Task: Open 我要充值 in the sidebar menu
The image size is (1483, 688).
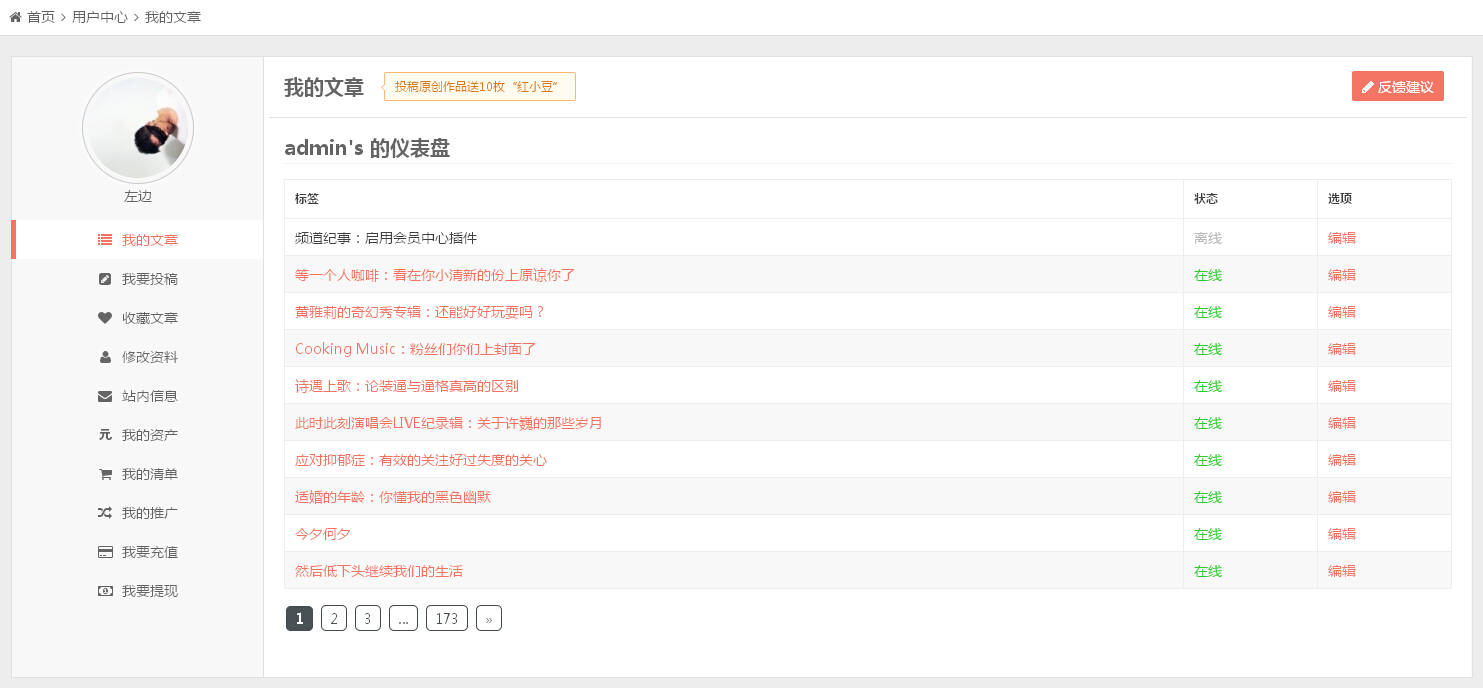Action: (137, 552)
